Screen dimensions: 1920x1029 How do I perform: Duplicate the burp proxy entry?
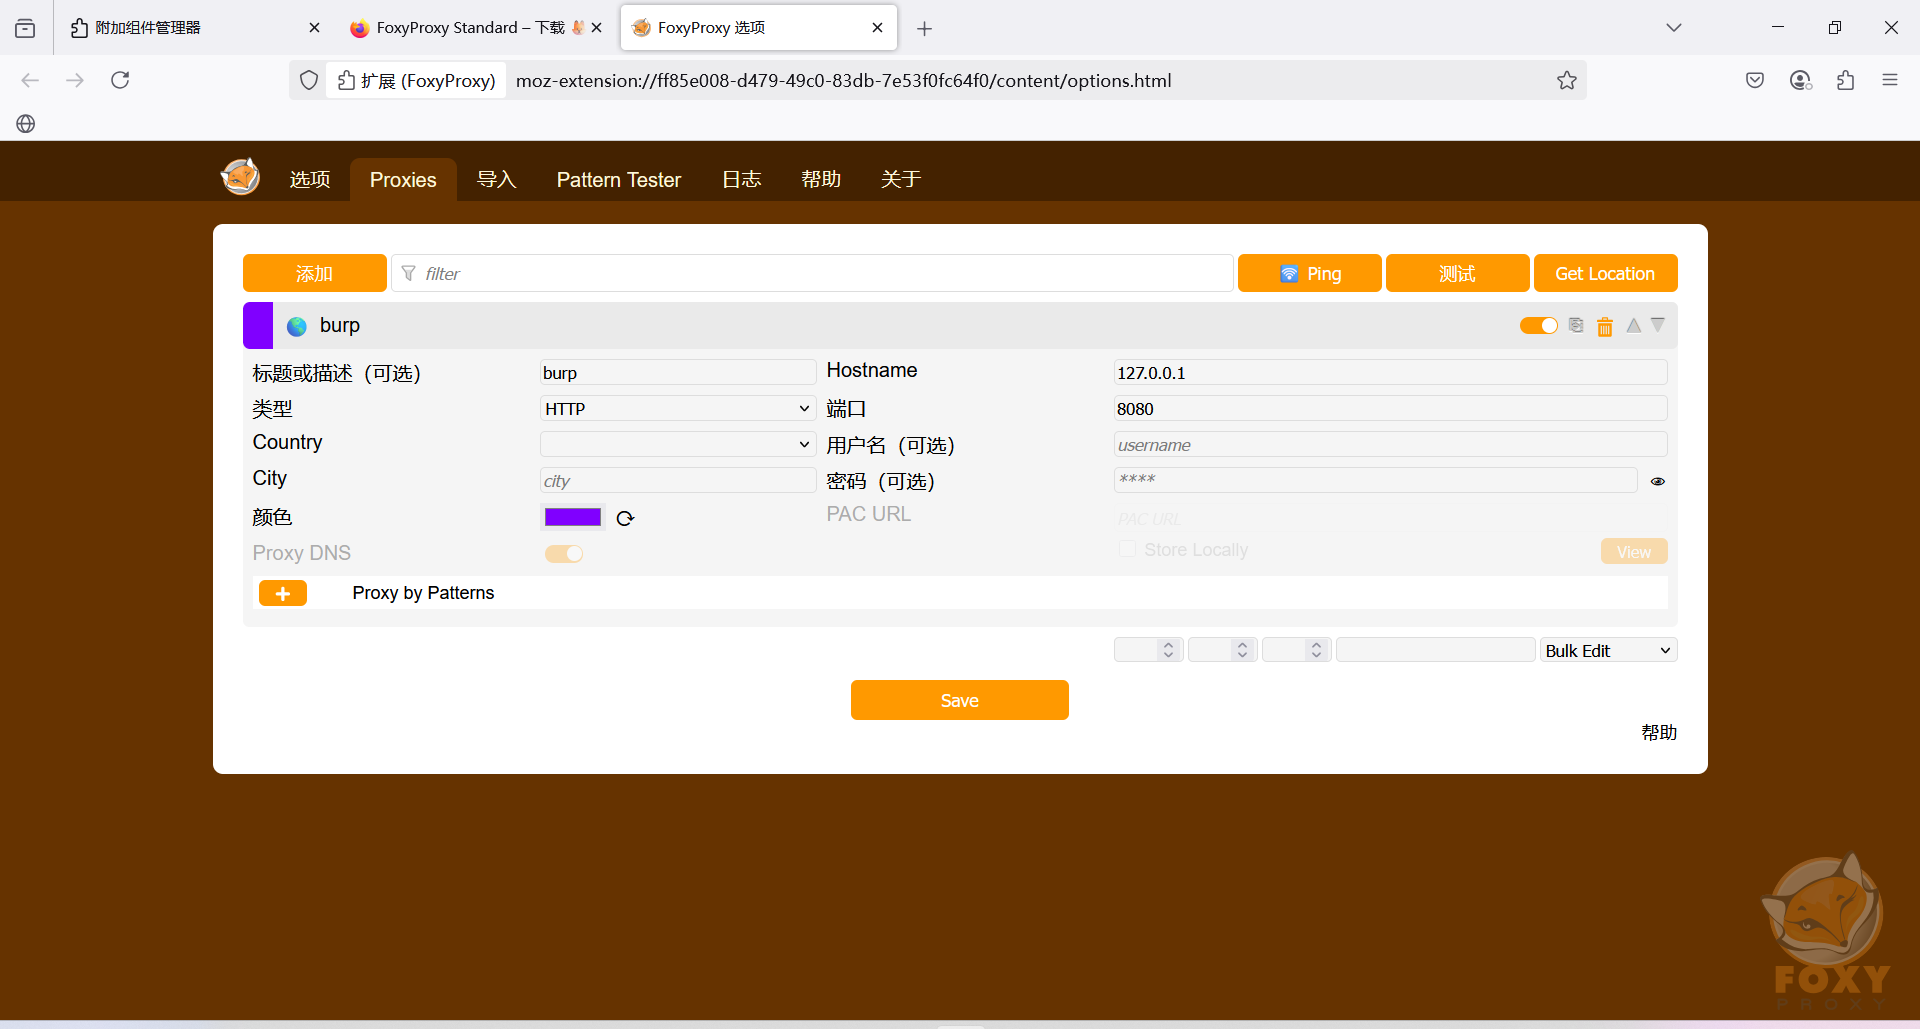click(1576, 325)
